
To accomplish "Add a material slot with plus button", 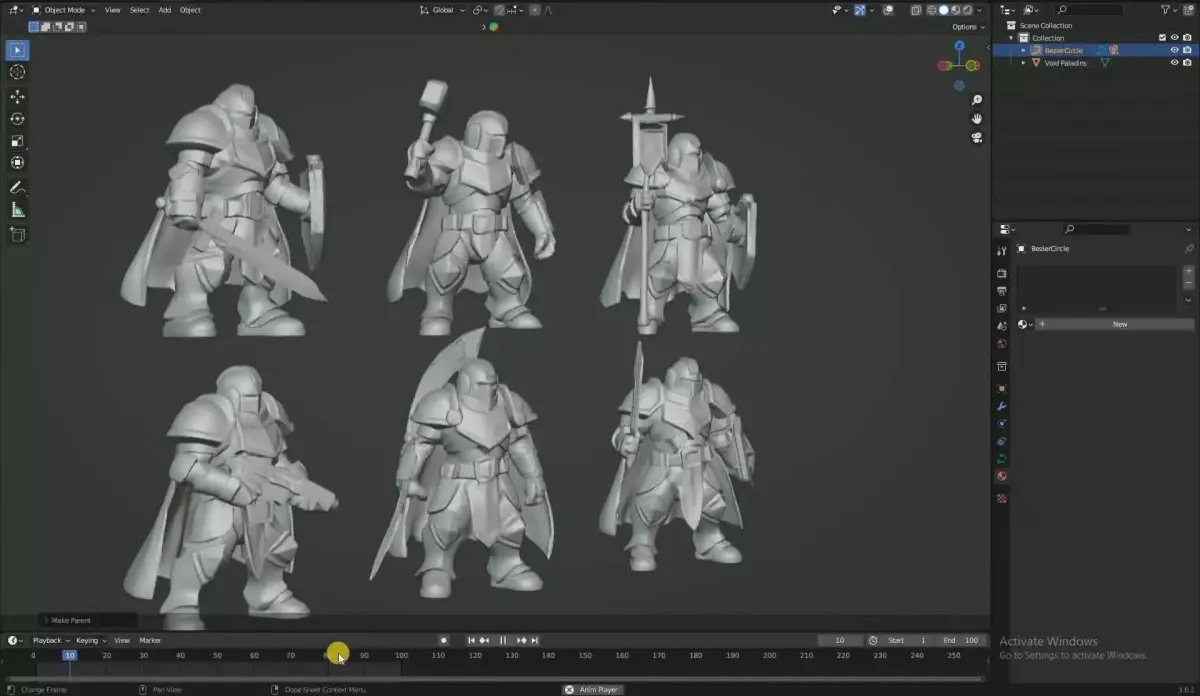I will 1188,271.
